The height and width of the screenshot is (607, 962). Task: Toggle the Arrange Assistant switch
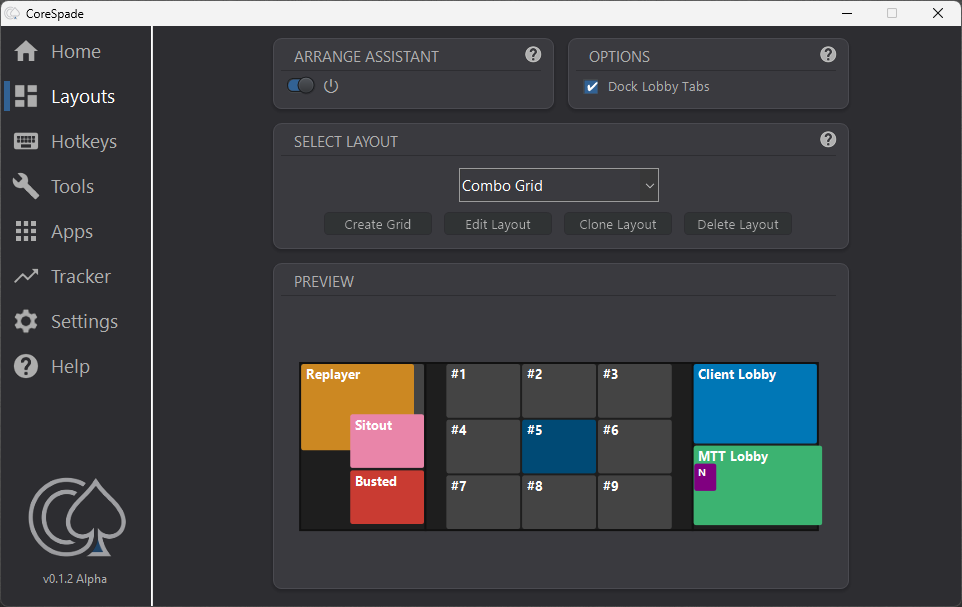(x=301, y=85)
